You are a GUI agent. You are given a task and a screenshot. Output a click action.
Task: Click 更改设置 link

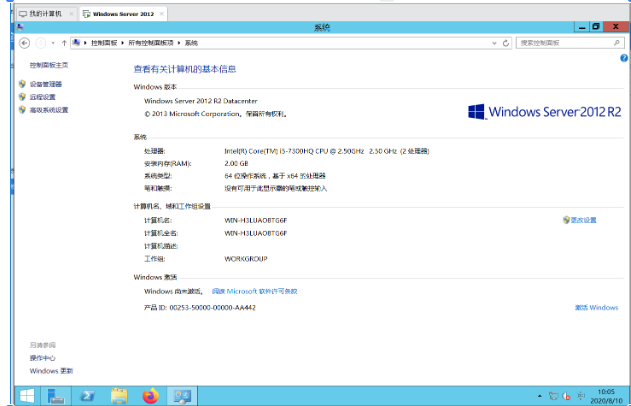click(583, 220)
